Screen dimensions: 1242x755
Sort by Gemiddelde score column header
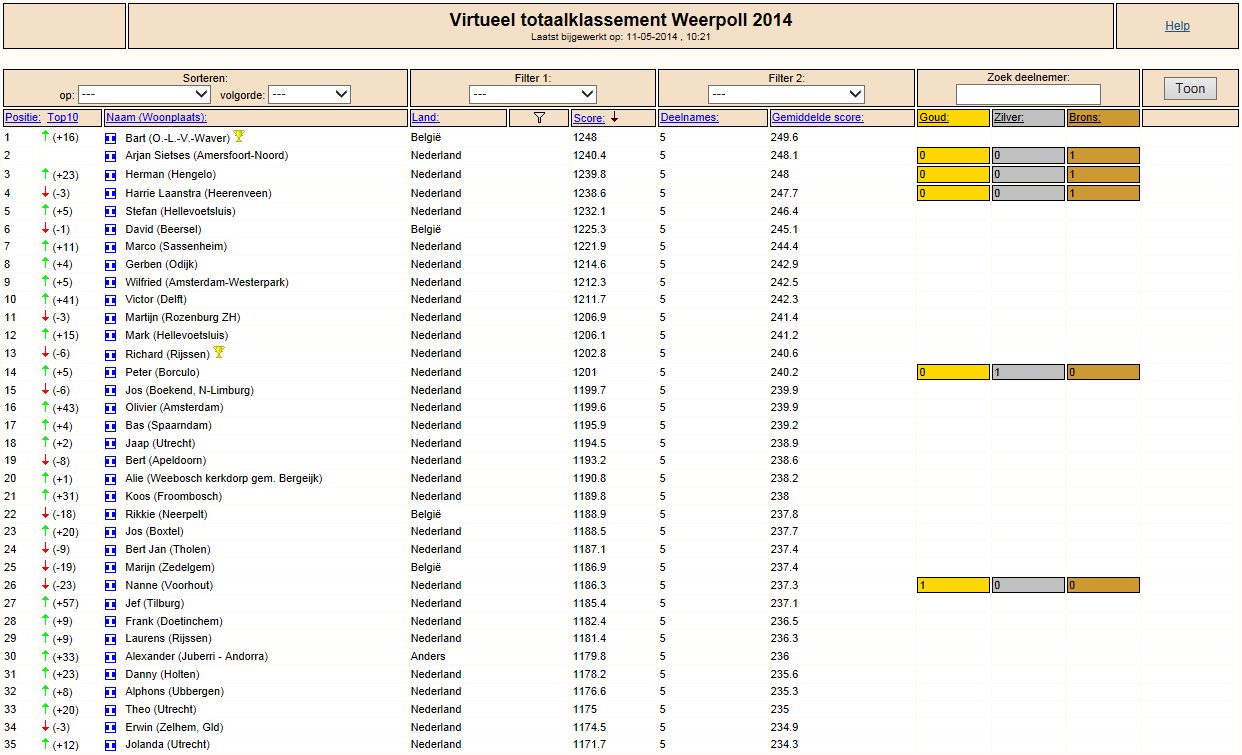[817, 118]
